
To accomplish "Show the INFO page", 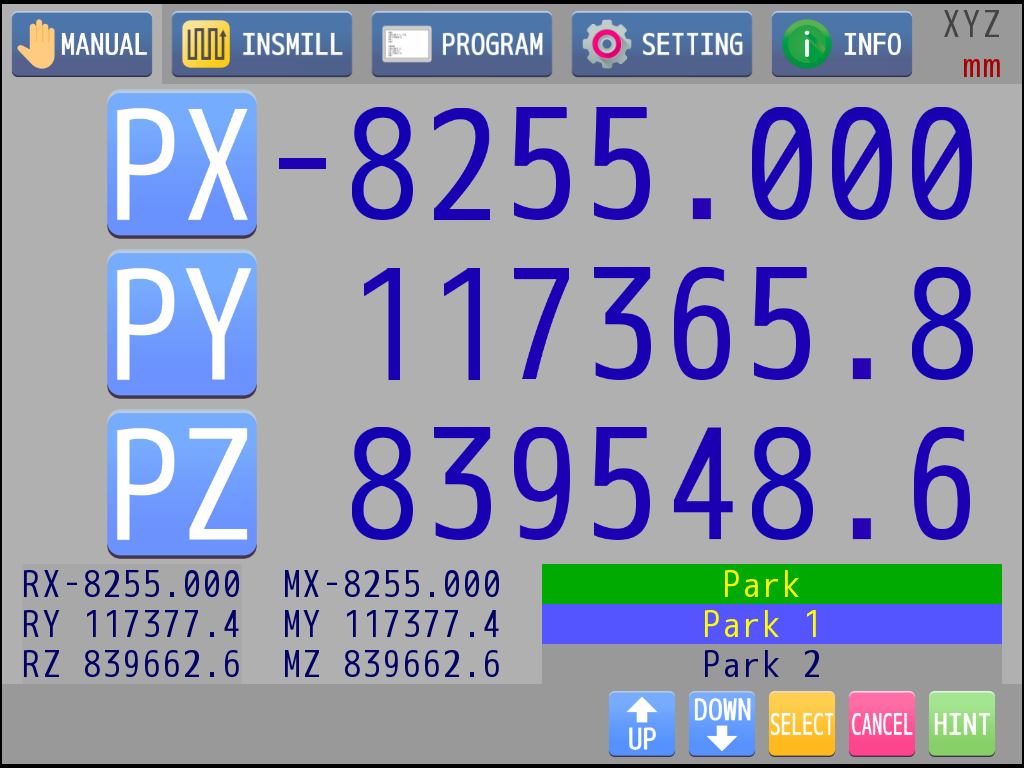I will (x=842, y=44).
